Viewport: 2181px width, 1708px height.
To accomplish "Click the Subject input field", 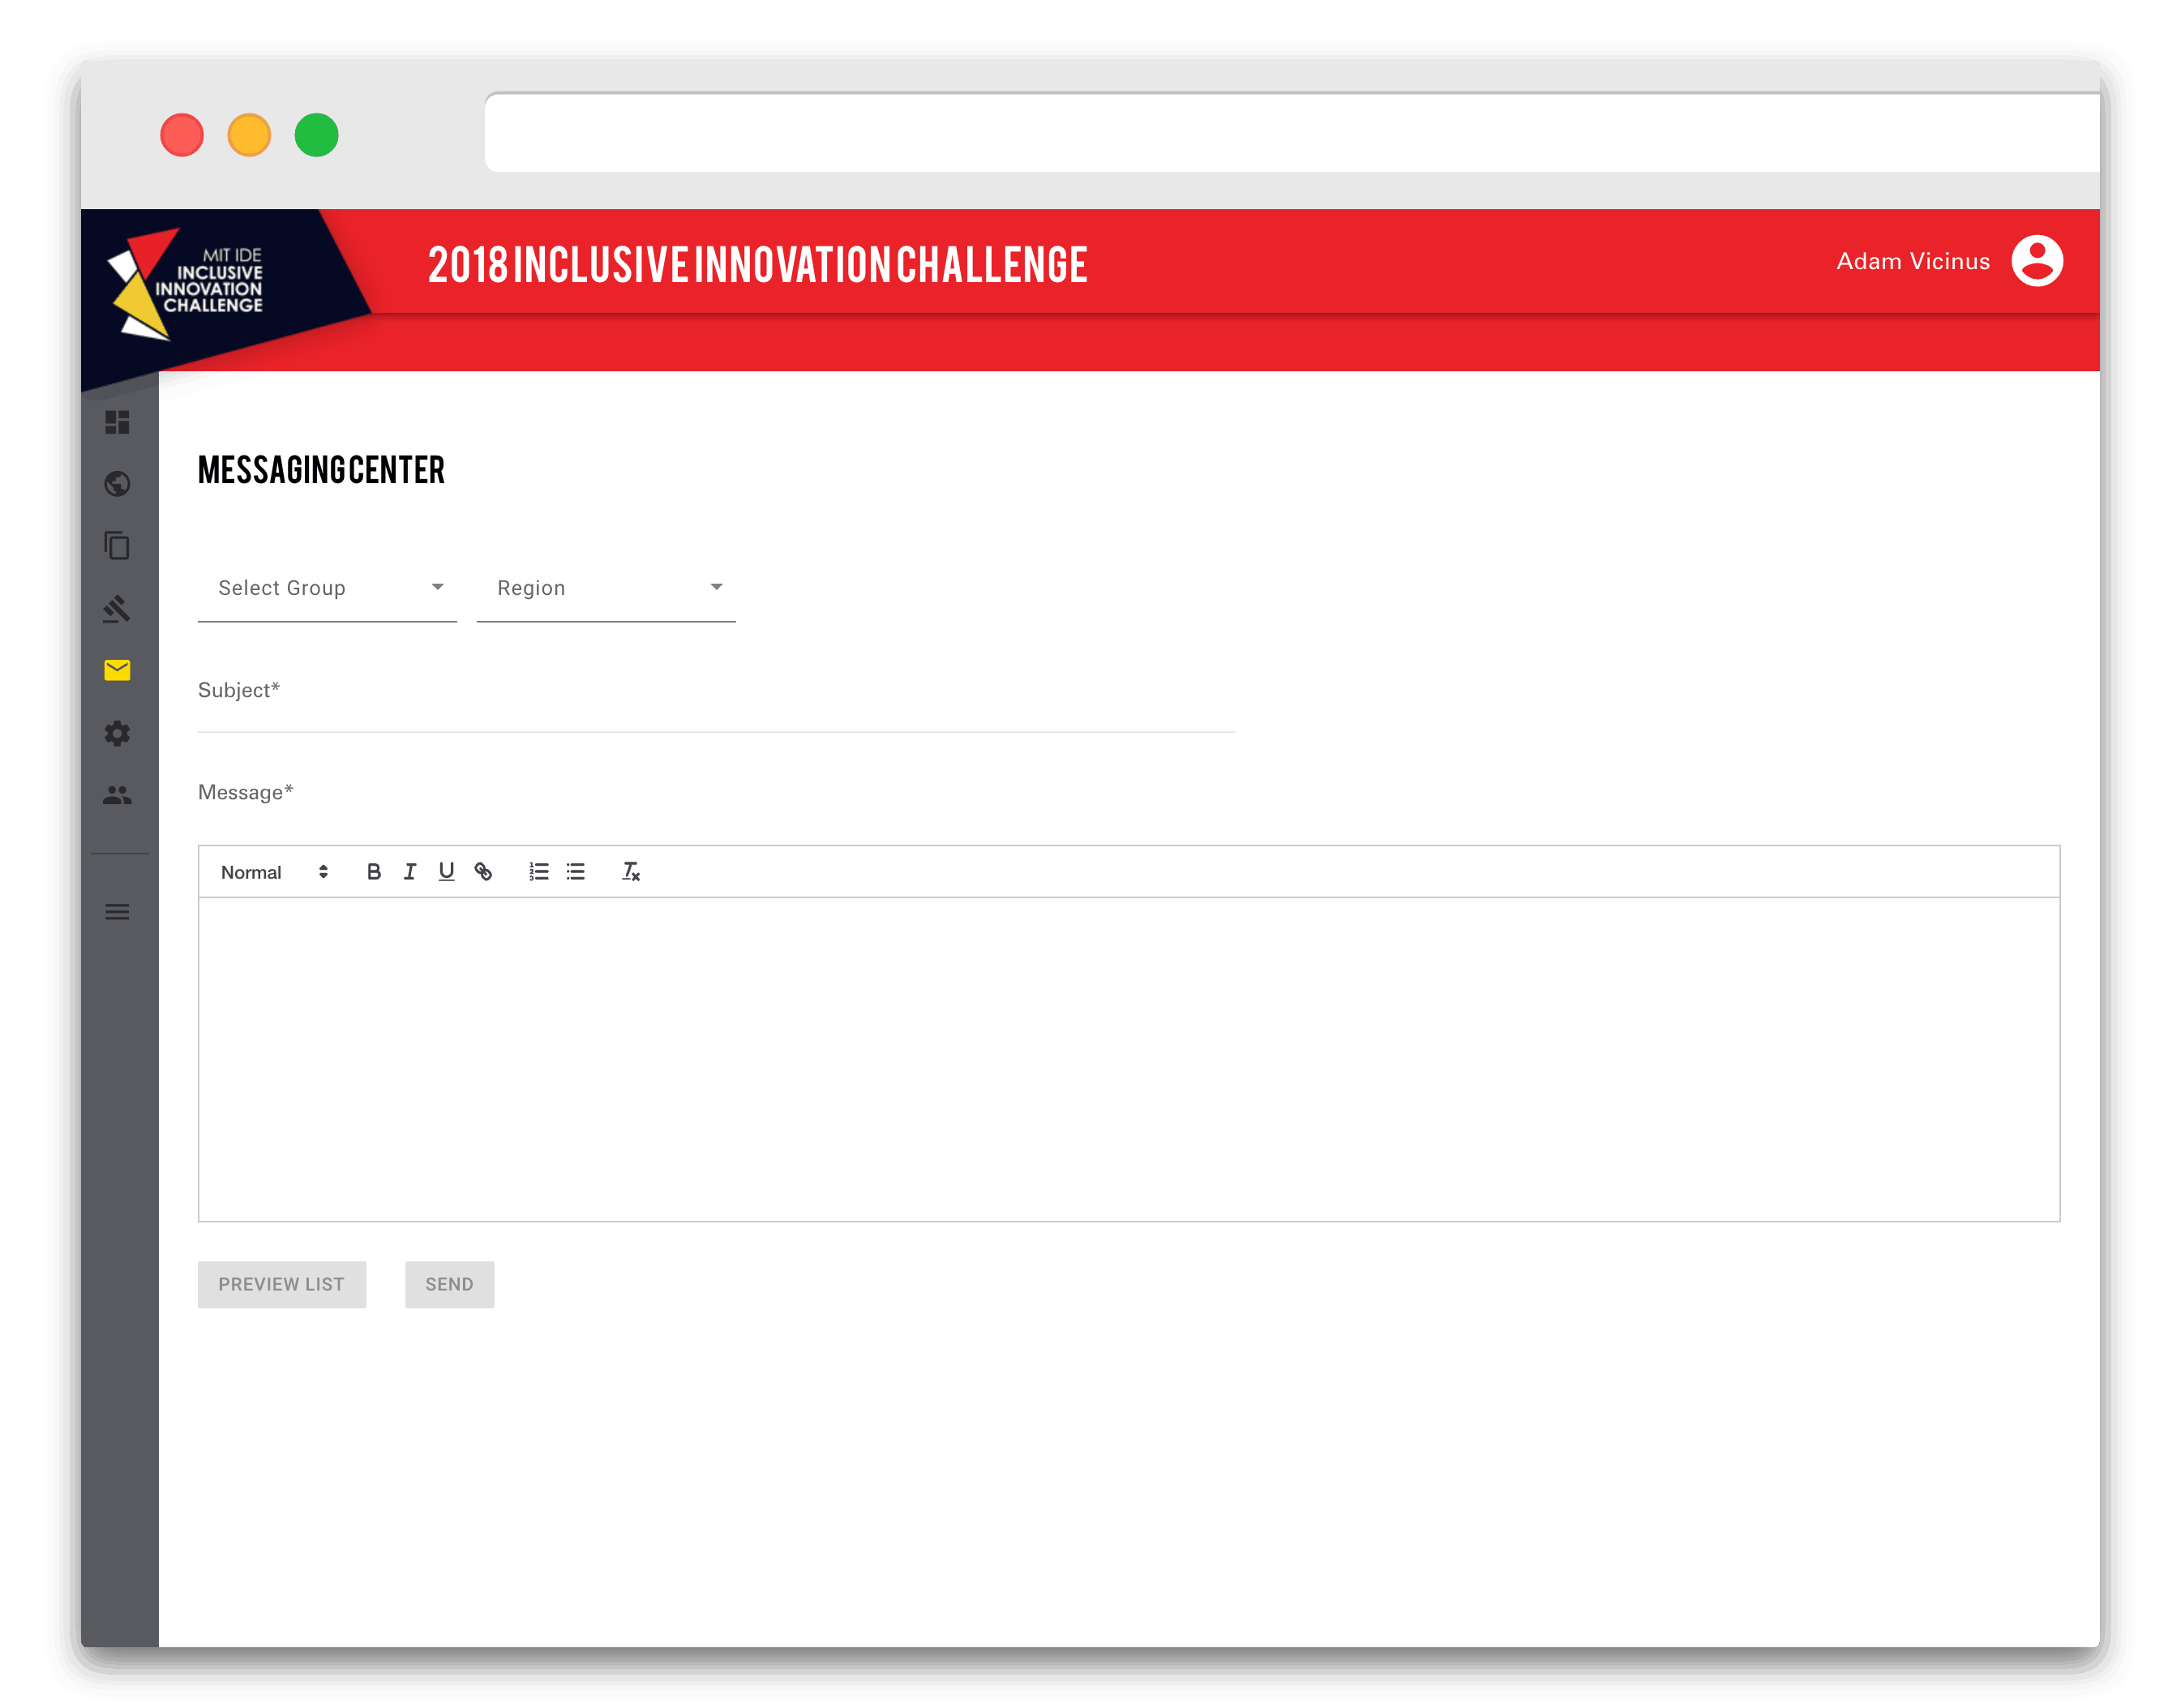I will 717,703.
